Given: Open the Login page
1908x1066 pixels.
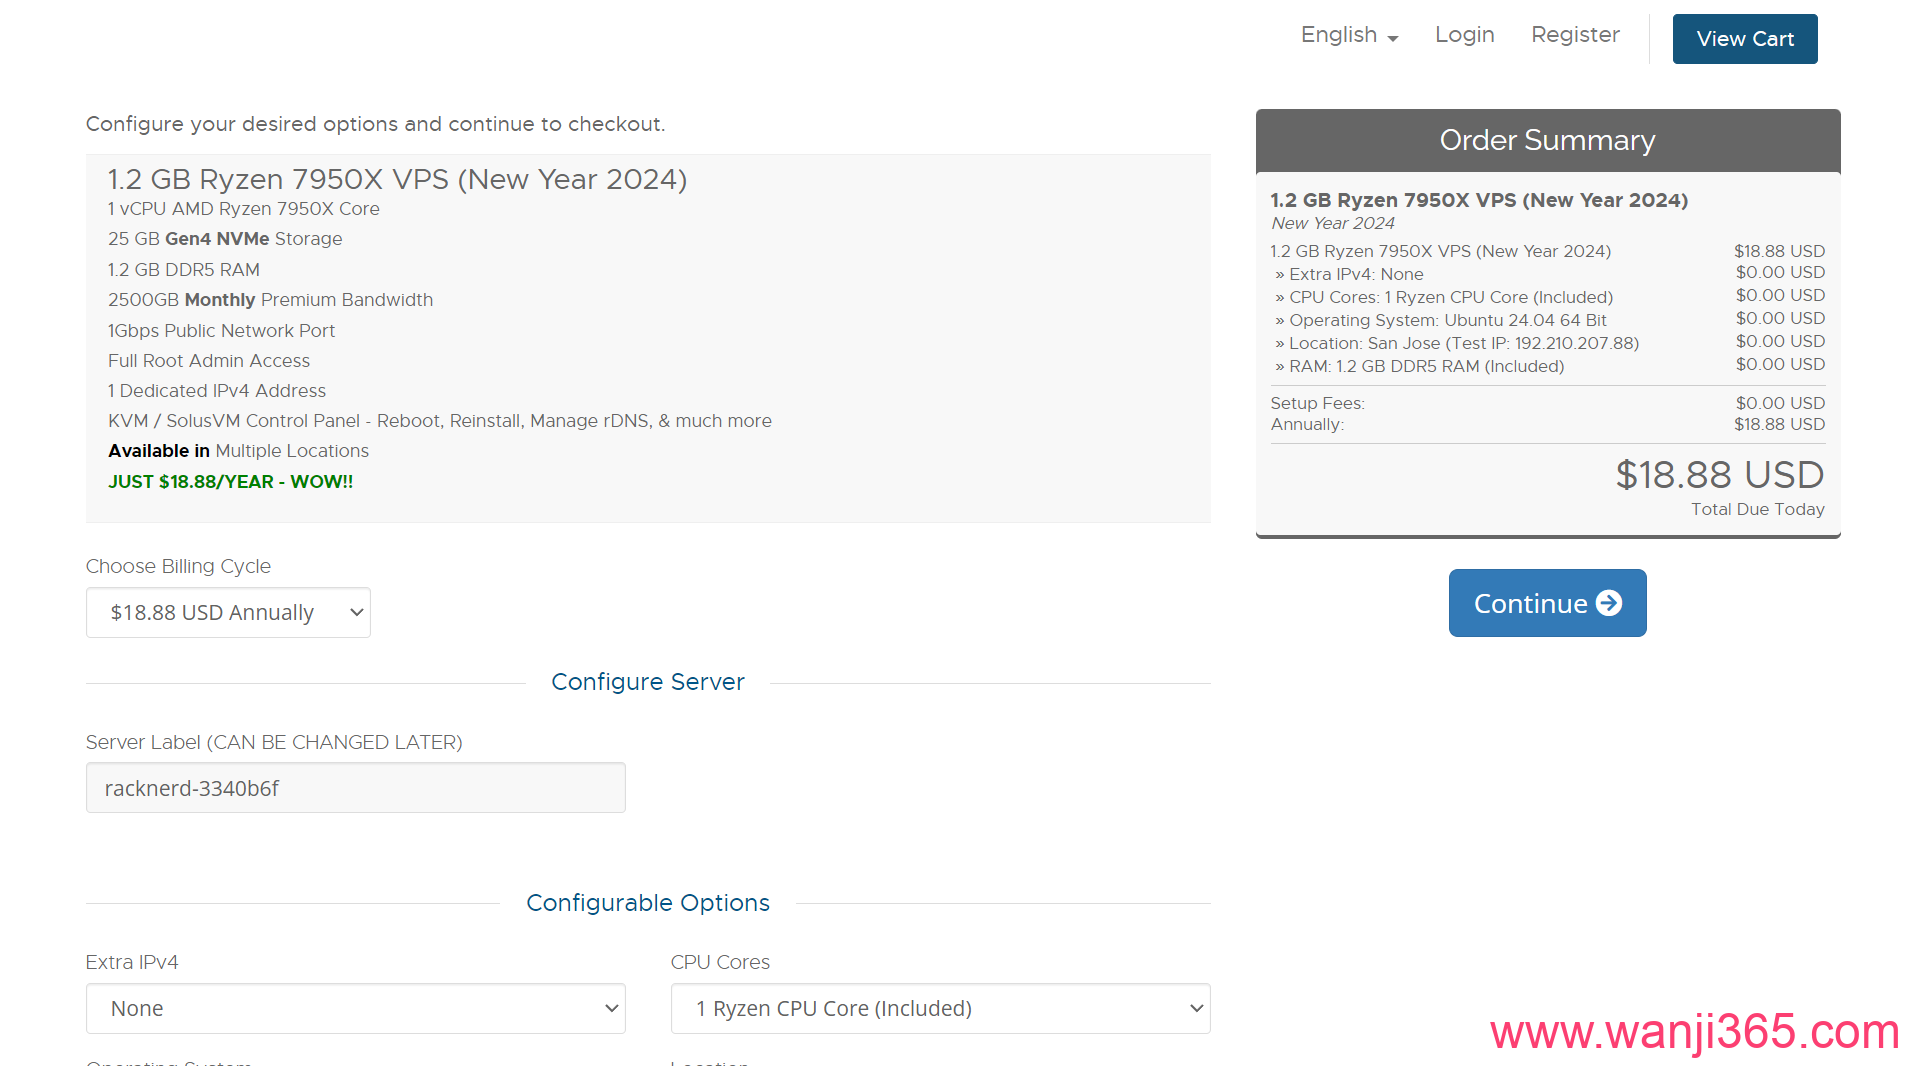Looking at the screenshot, I should pos(1464,35).
